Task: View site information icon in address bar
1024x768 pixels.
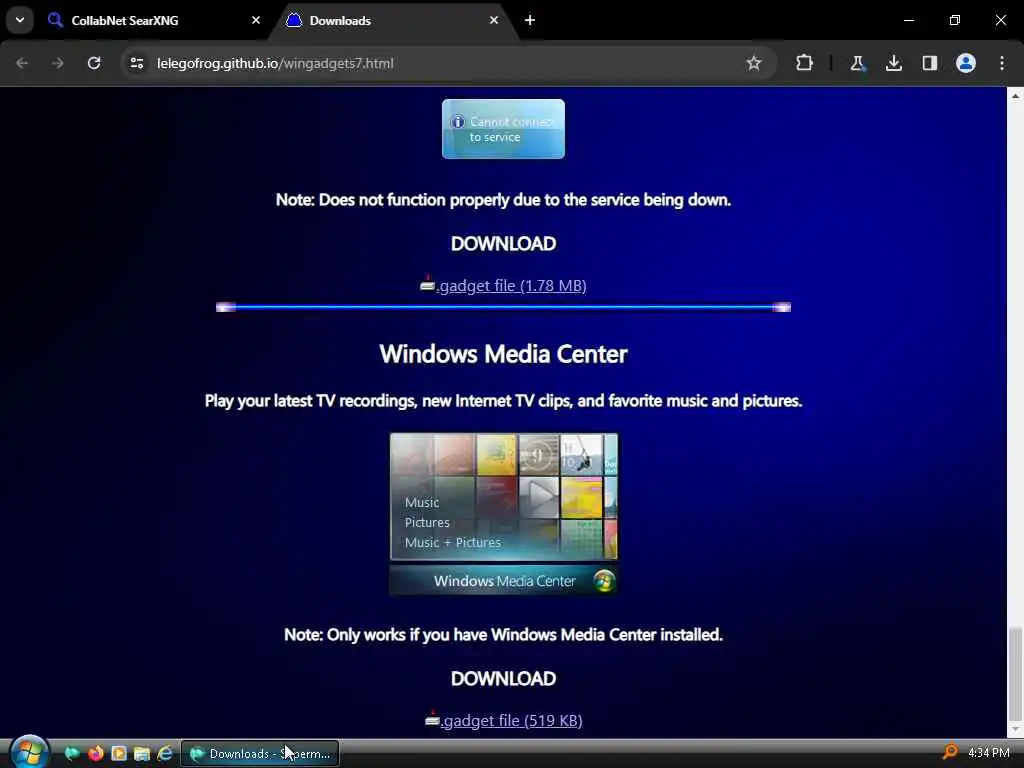Action: [137, 63]
